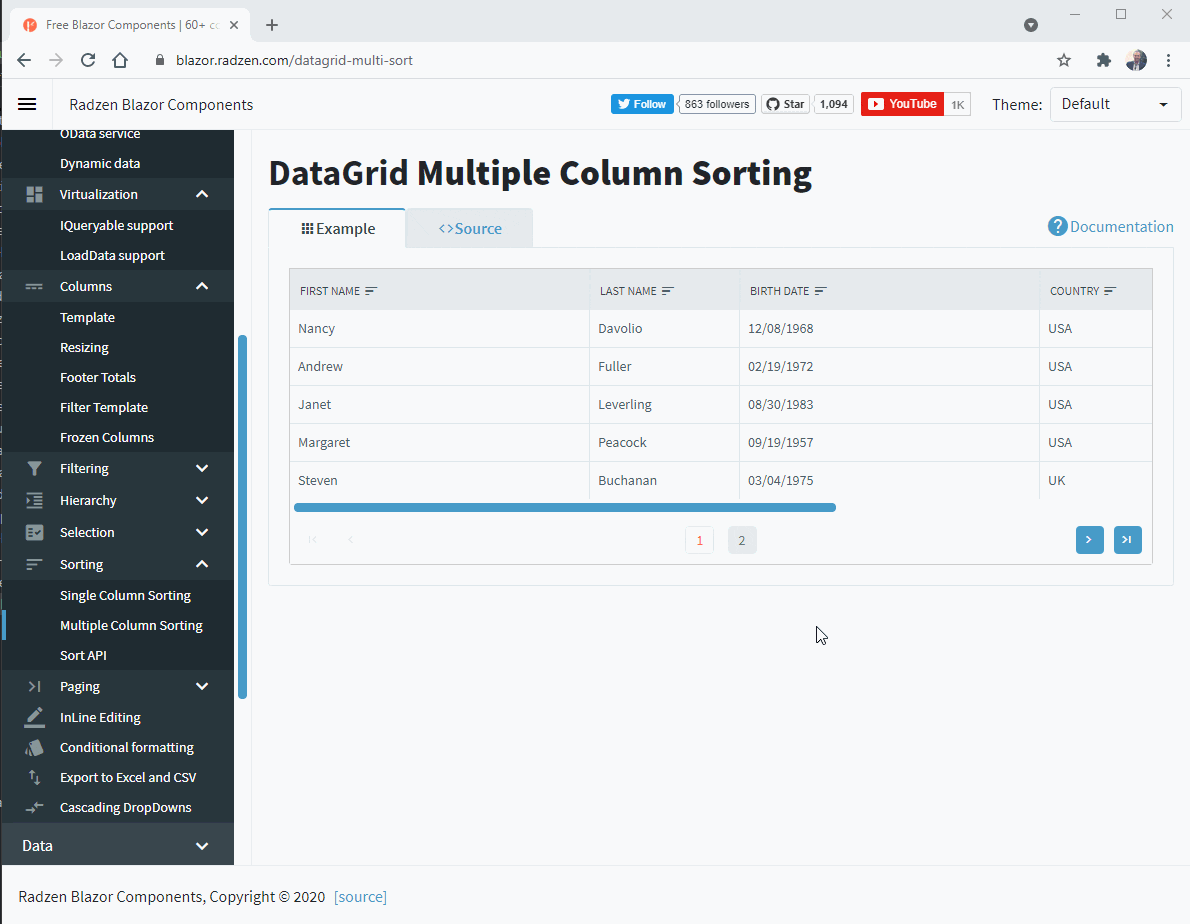
Task: Click the InLine Editing pencil icon
Action: (x=34, y=718)
